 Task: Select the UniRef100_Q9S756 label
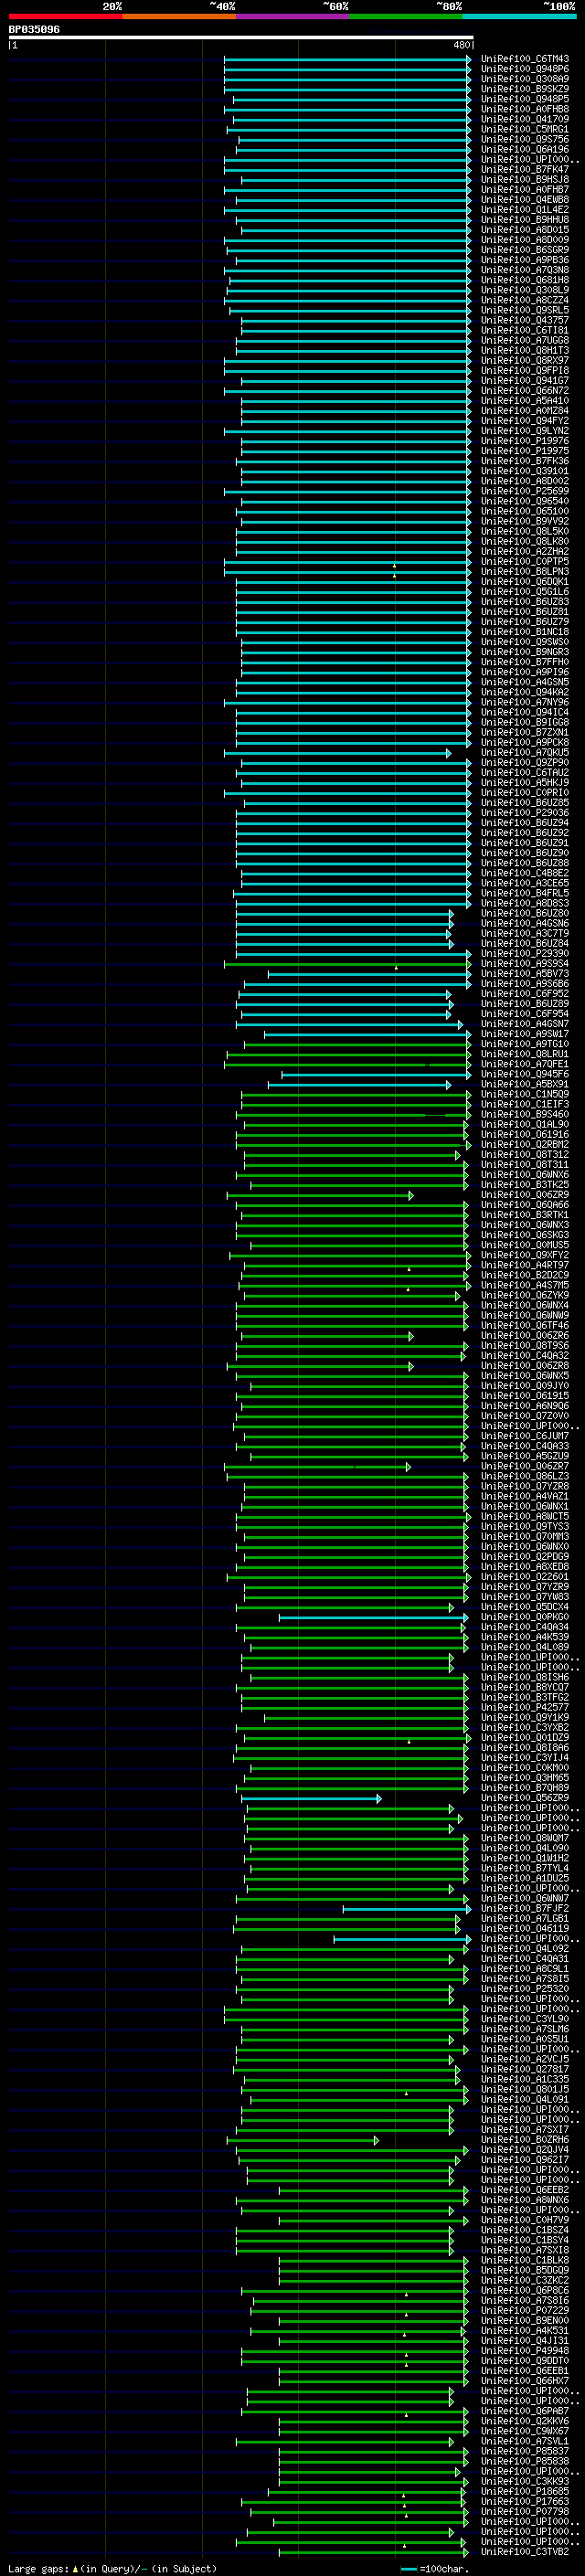click(x=525, y=139)
